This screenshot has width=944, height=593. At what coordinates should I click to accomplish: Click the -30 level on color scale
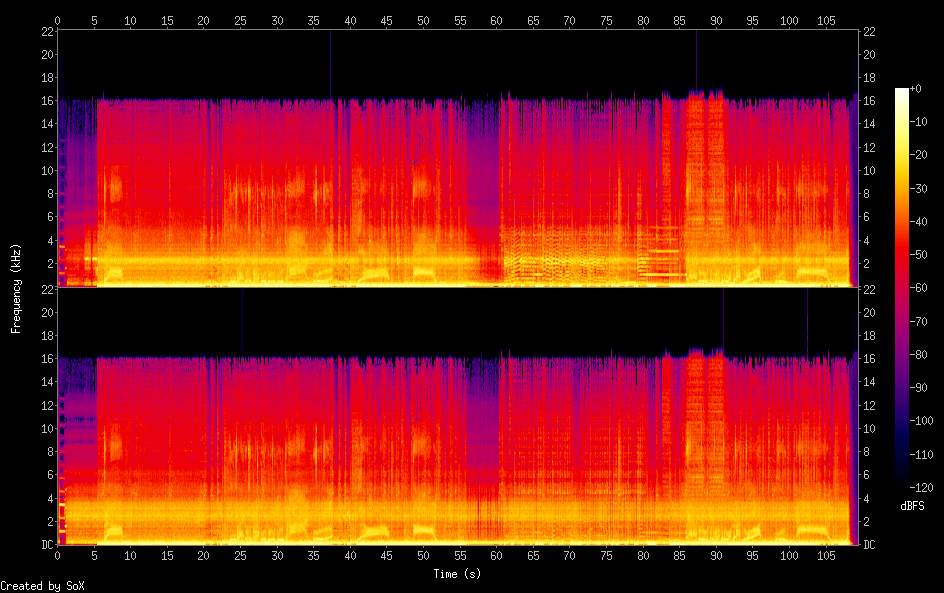pos(919,188)
